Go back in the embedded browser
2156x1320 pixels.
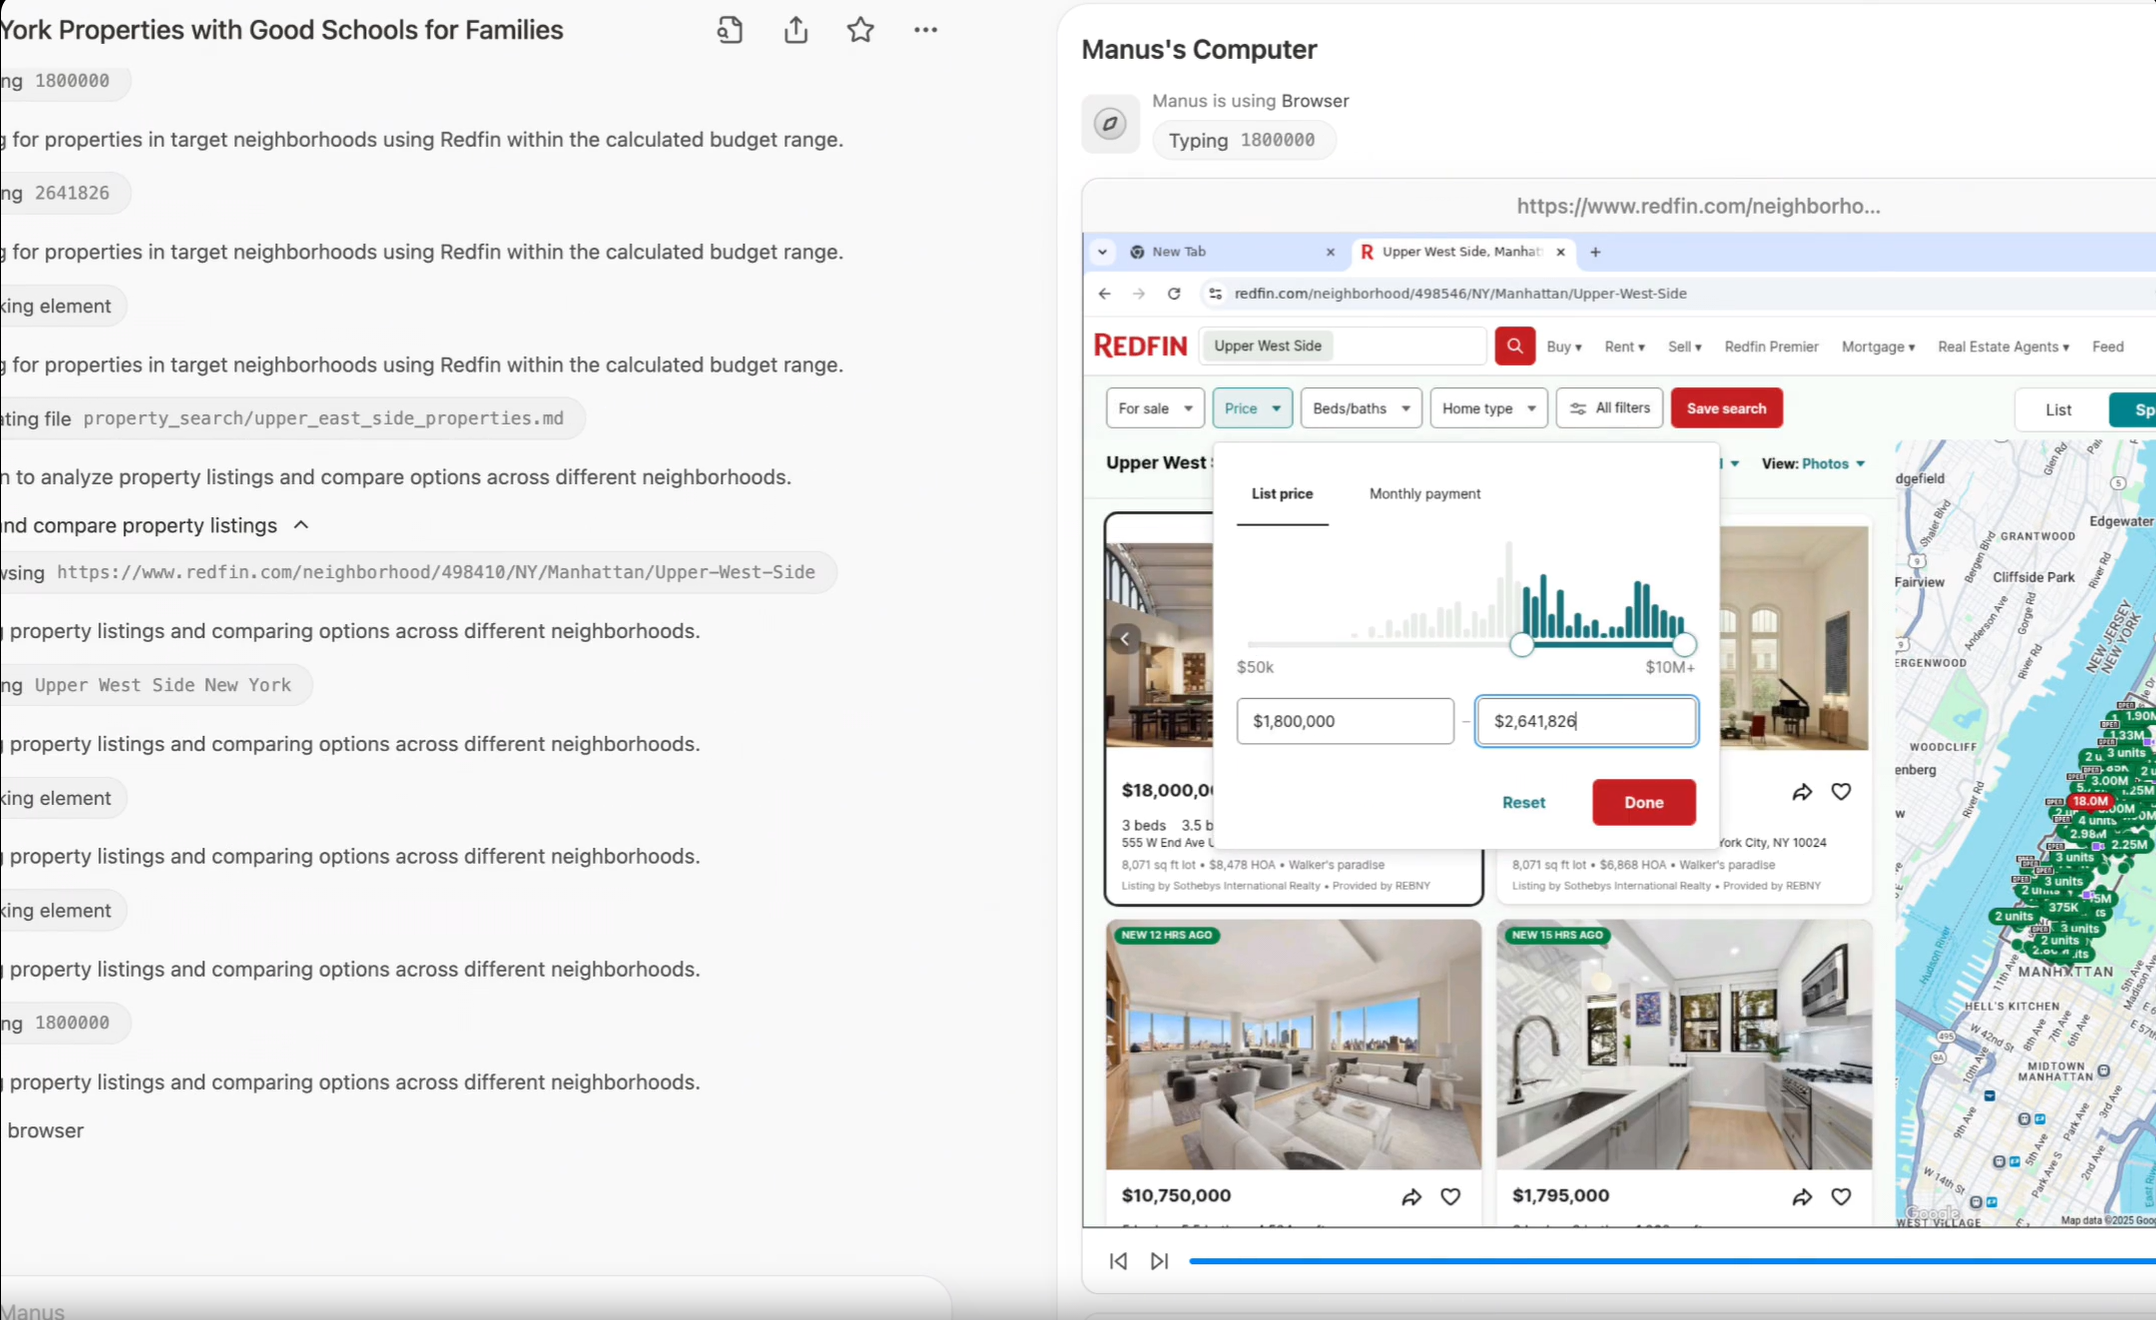tap(1104, 293)
